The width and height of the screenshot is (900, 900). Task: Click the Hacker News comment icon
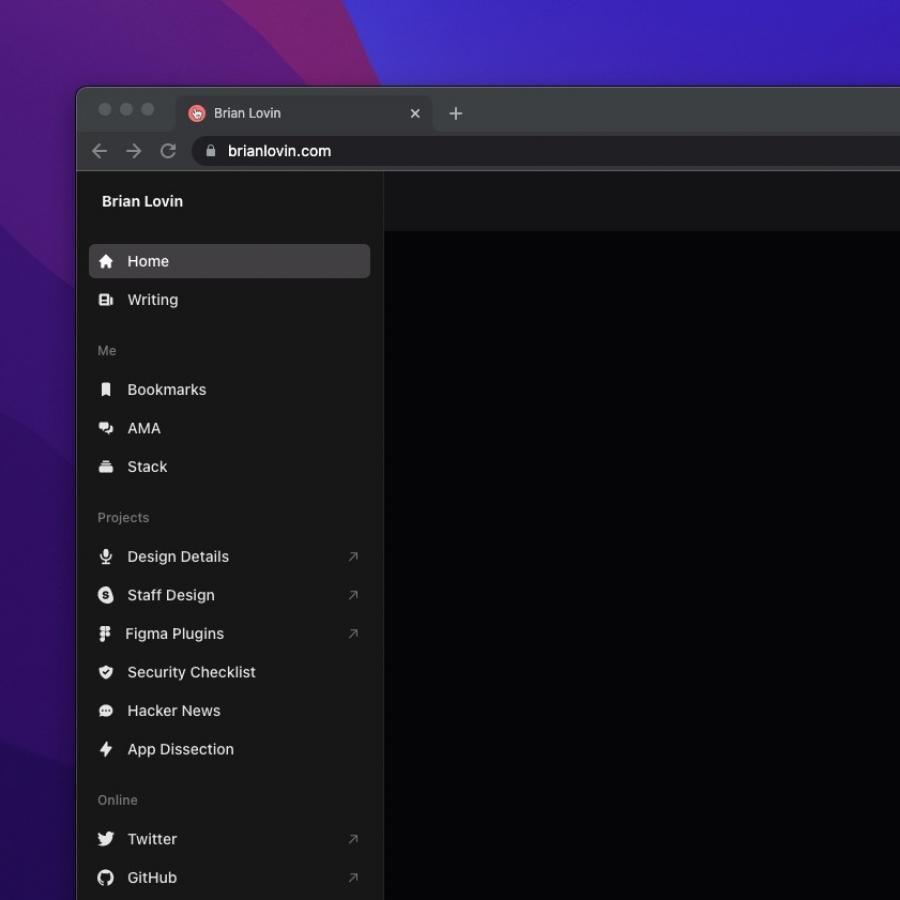point(106,711)
